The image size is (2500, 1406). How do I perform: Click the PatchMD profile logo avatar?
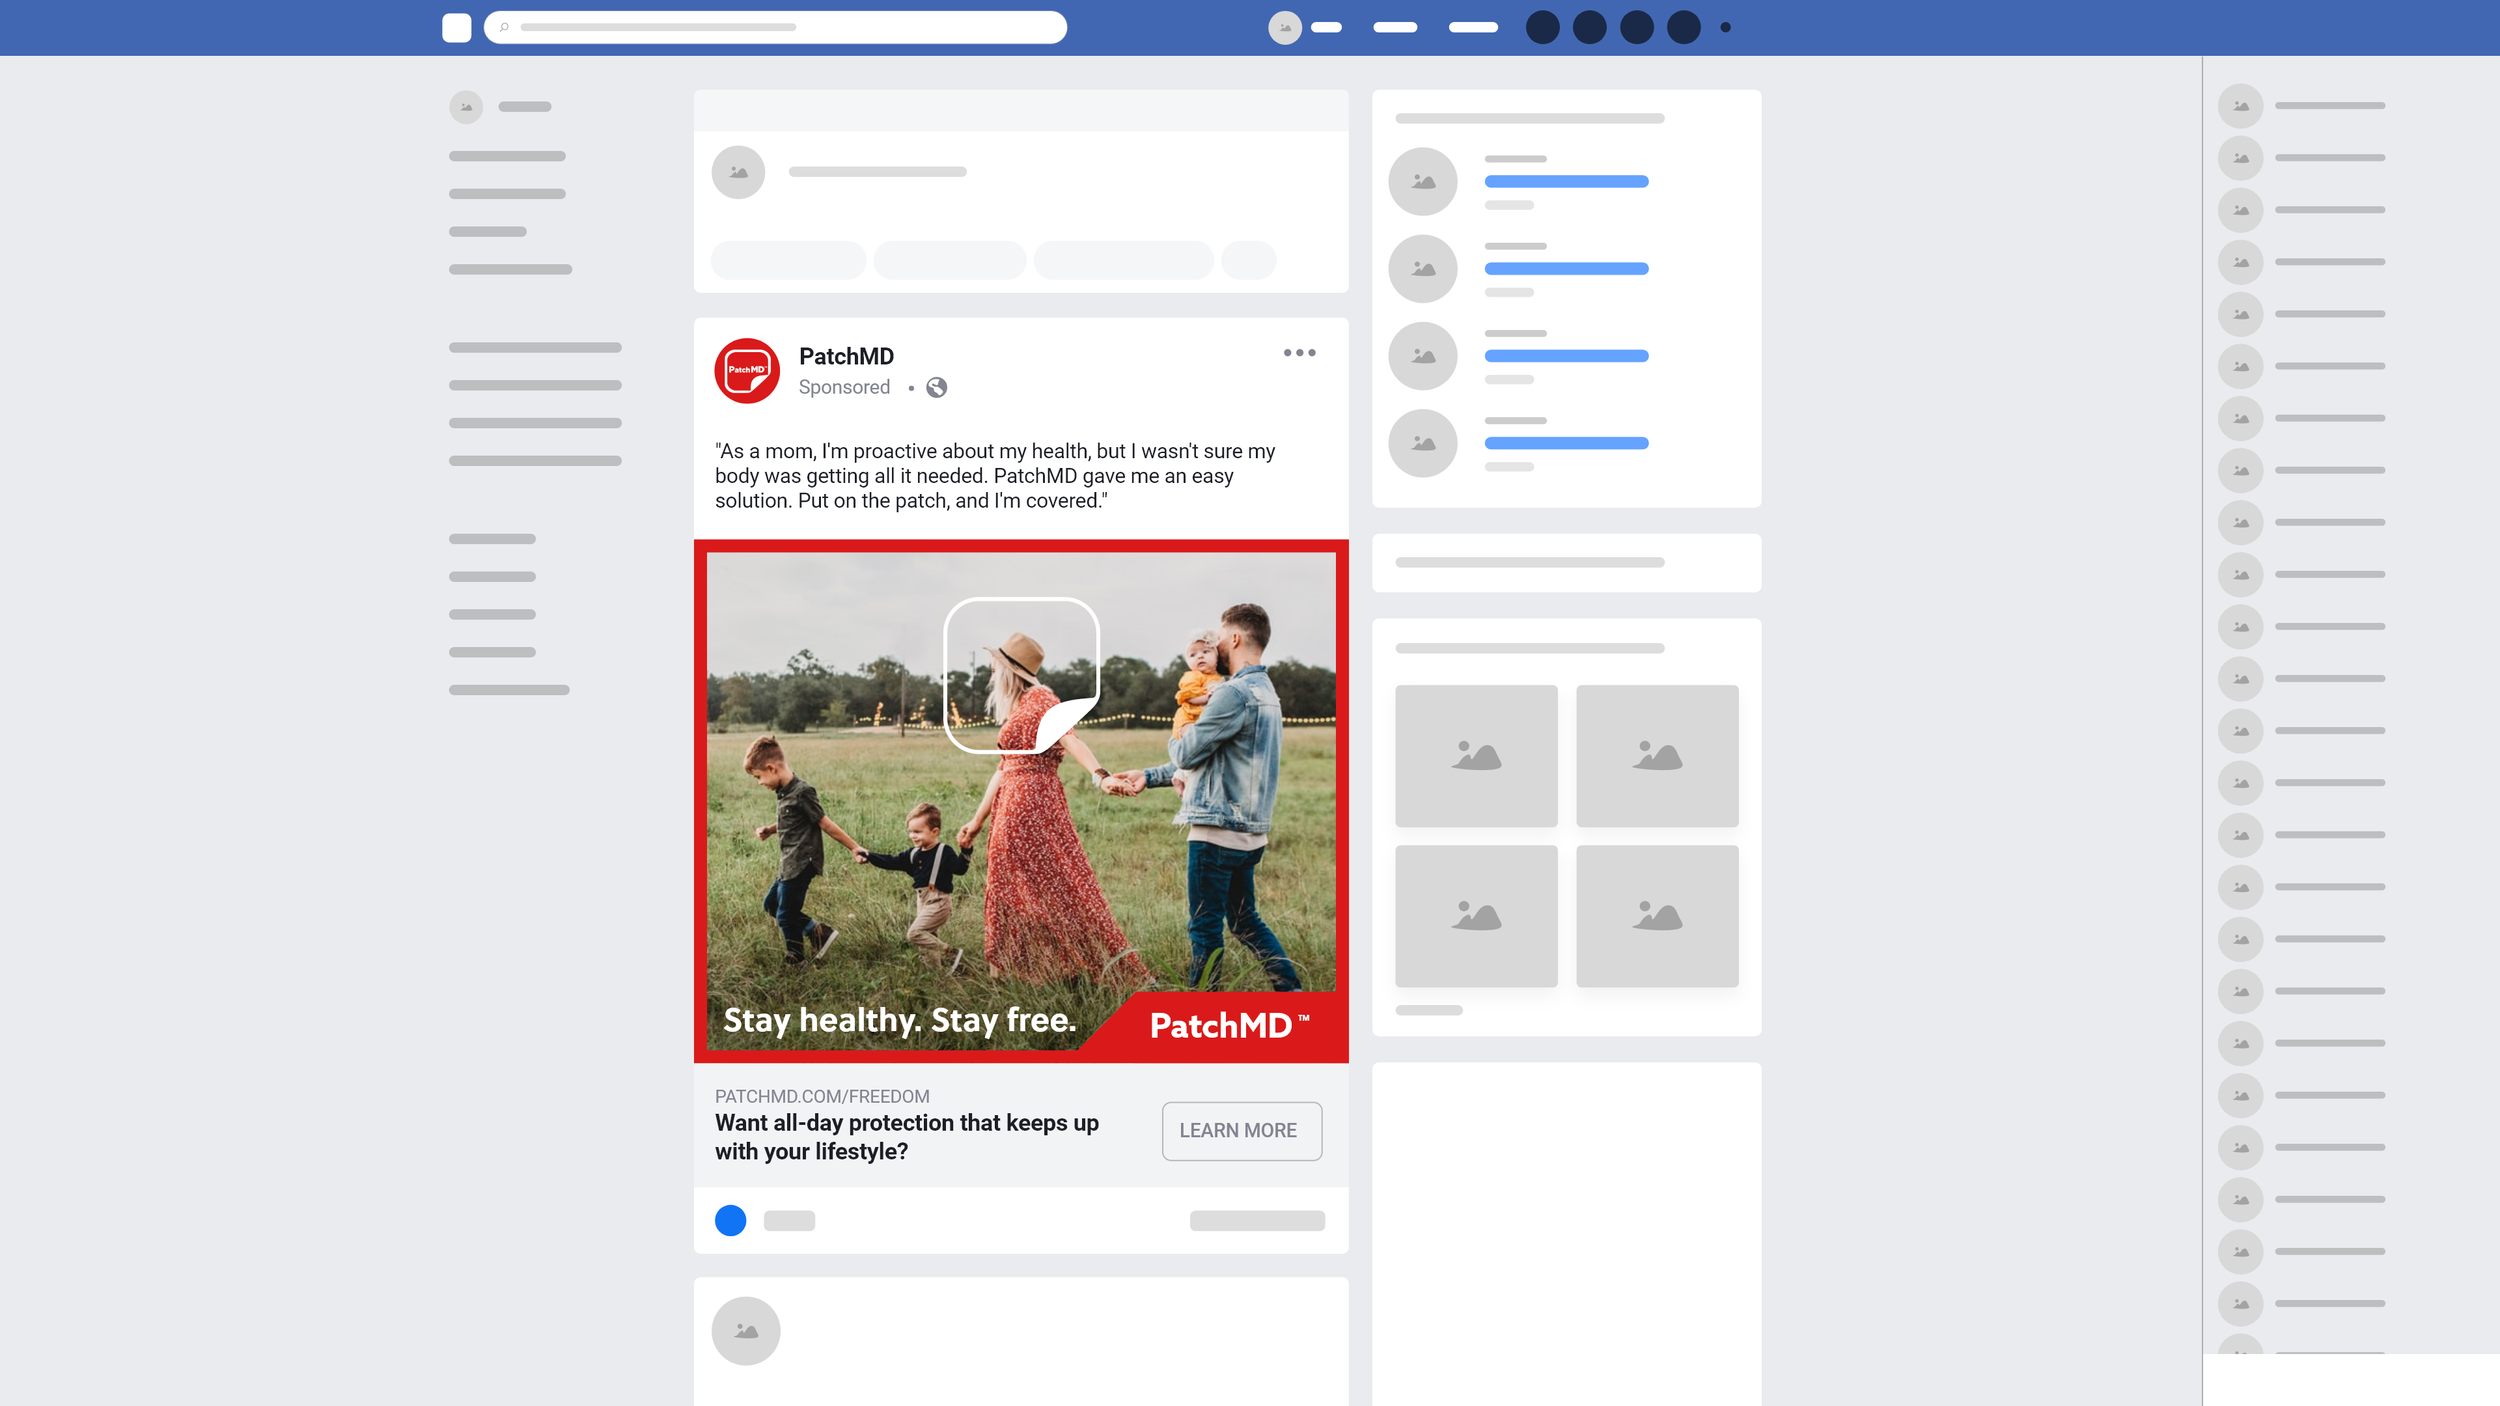tap(746, 371)
